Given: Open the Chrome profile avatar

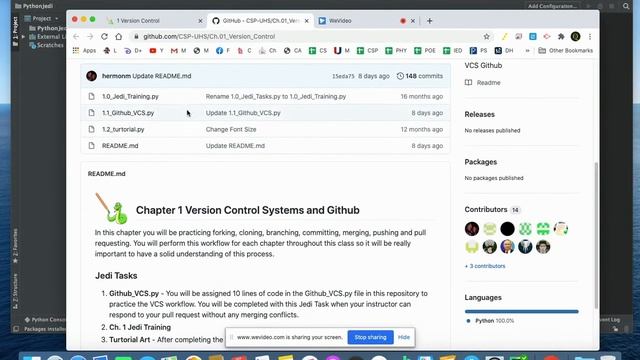Looking at the screenshot, I should 576,37.
